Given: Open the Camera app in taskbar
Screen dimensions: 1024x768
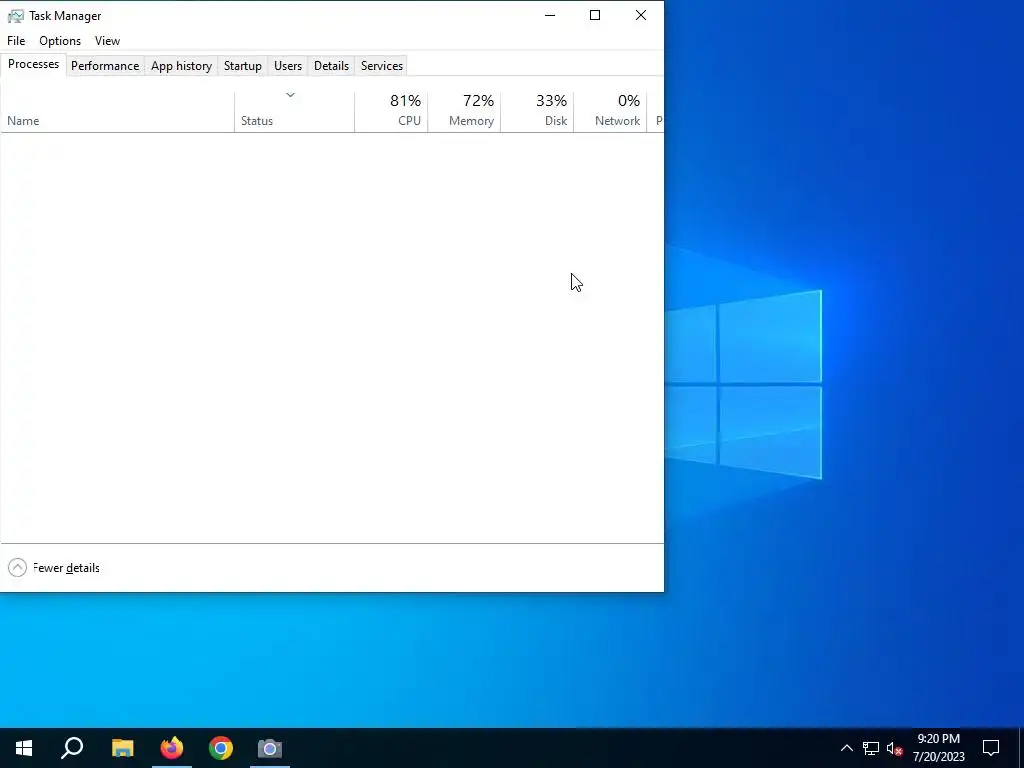Looking at the screenshot, I should 270,748.
